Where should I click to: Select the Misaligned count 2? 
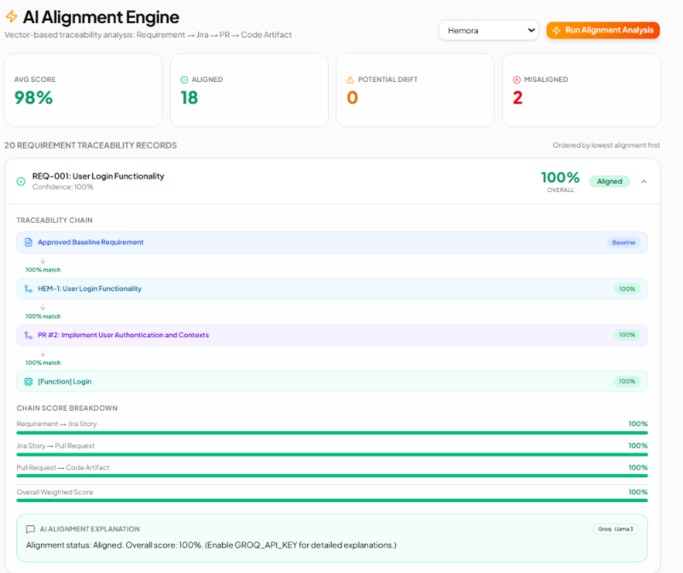coord(517,98)
